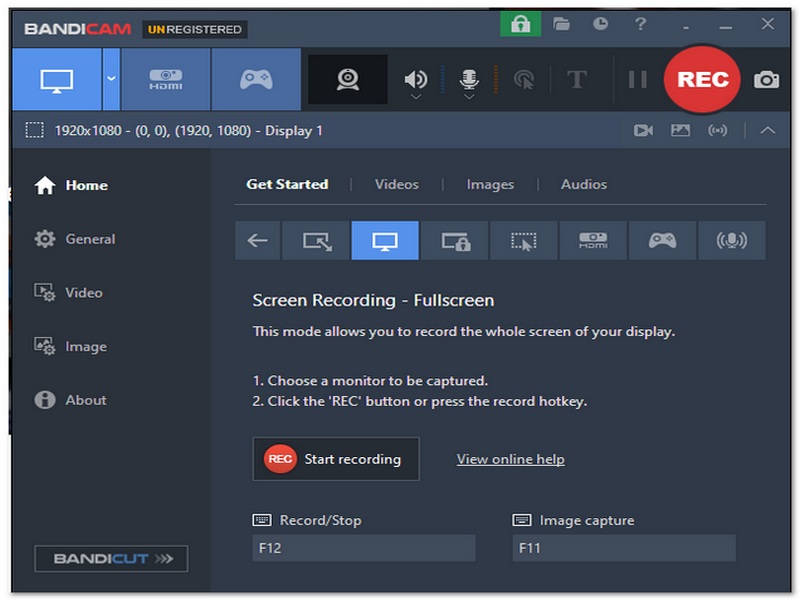Image resolution: width=800 pixels, height=600 pixels.
Task: Switch to the Audios tab
Action: coord(584,184)
